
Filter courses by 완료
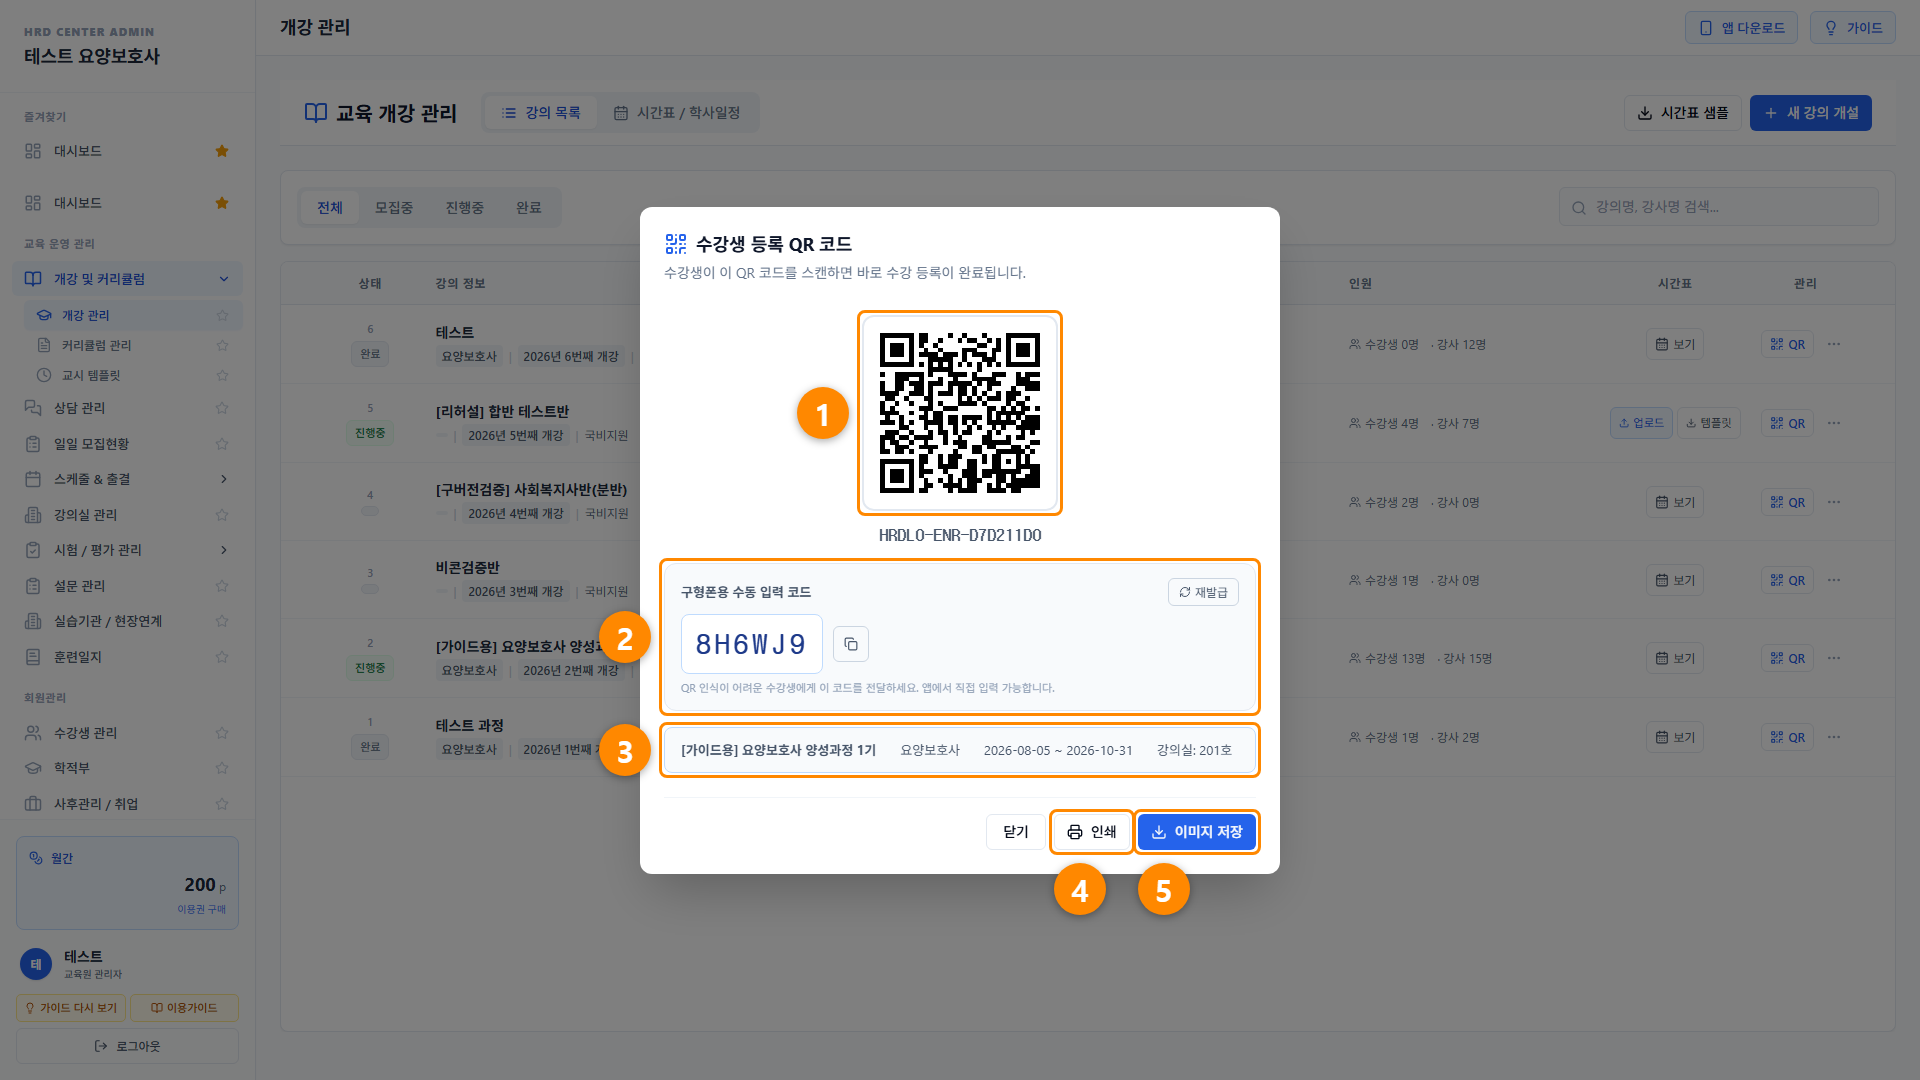pyautogui.click(x=529, y=208)
